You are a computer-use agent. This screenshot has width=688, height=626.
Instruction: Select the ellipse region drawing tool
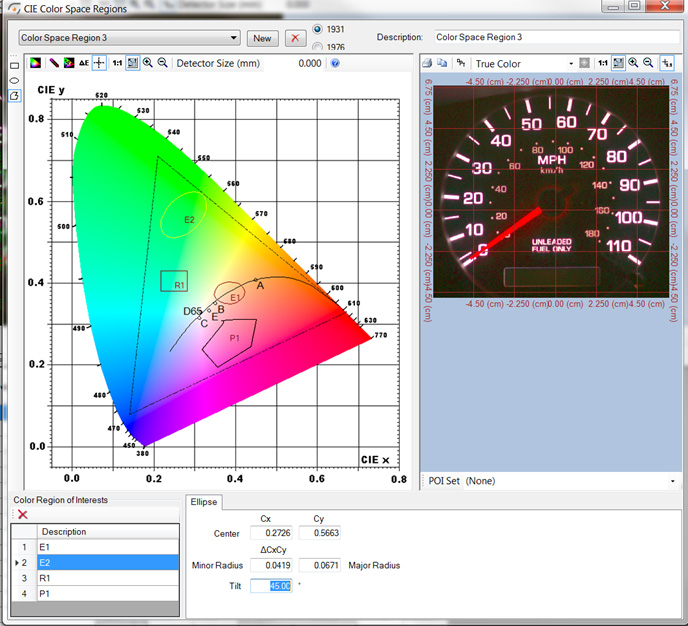[x=14, y=79]
